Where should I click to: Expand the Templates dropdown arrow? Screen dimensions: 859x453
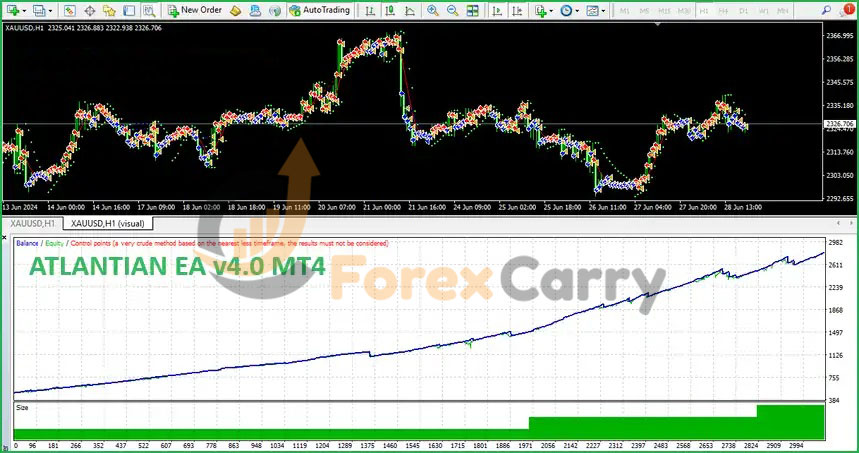[x=603, y=10]
